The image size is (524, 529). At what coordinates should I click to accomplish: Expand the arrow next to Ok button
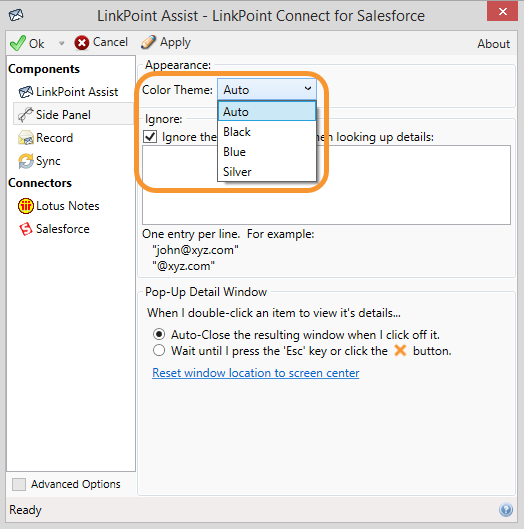[x=61, y=43]
